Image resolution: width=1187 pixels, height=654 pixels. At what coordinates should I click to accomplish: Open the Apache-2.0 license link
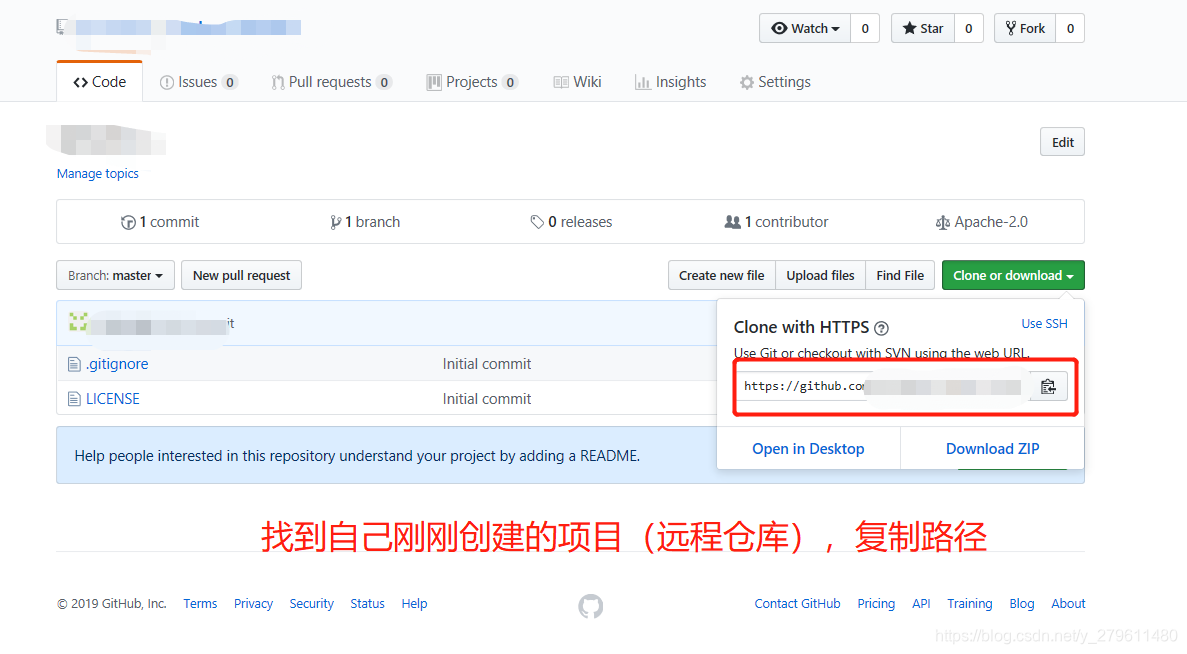pos(982,222)
